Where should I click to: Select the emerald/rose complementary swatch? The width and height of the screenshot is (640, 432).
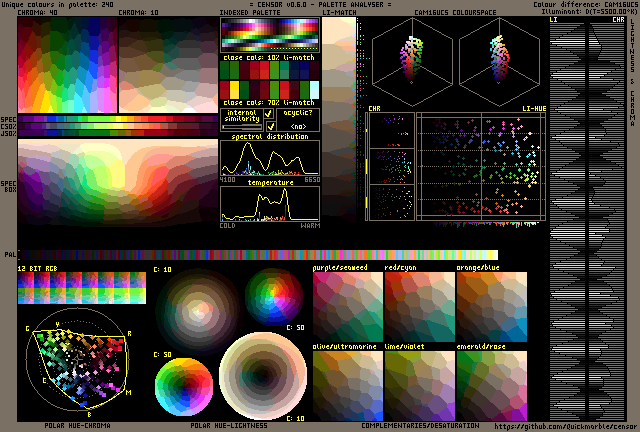point(491,385)
